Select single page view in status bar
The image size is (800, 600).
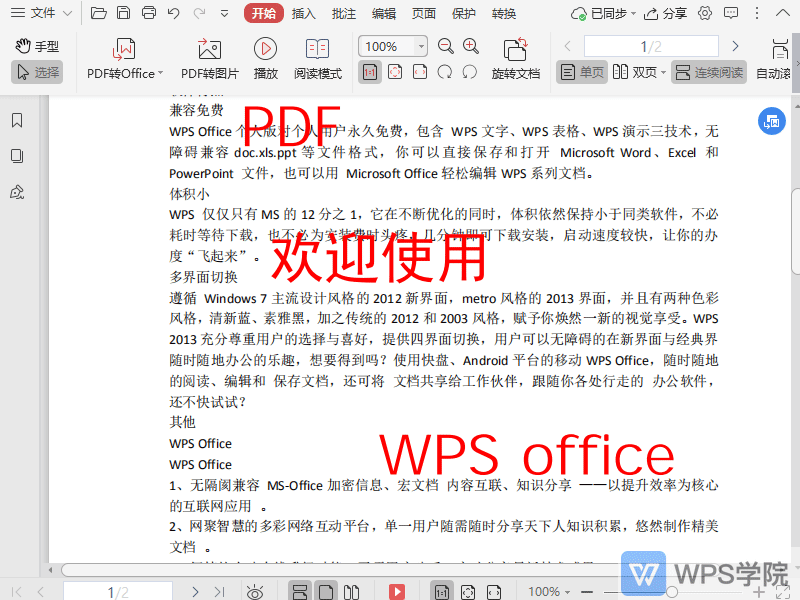[x=326, y=592]
